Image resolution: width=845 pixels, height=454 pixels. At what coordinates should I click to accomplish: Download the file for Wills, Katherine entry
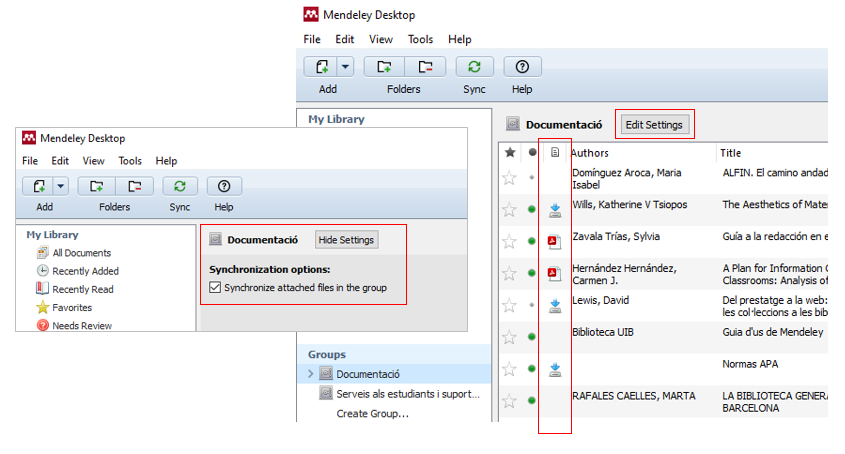pos(555,210)
